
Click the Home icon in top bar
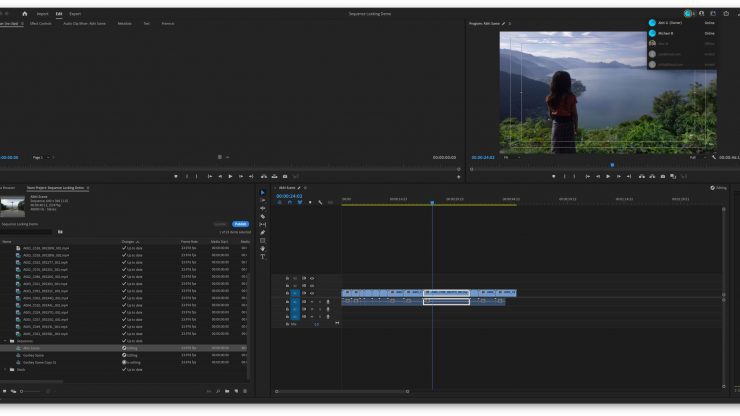[x=25, y=13]
